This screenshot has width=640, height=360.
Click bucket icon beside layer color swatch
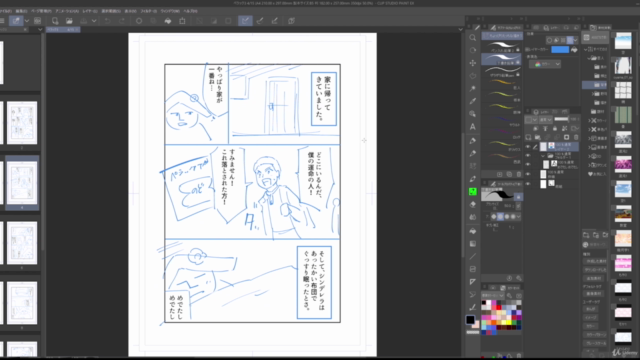(574, 49)
